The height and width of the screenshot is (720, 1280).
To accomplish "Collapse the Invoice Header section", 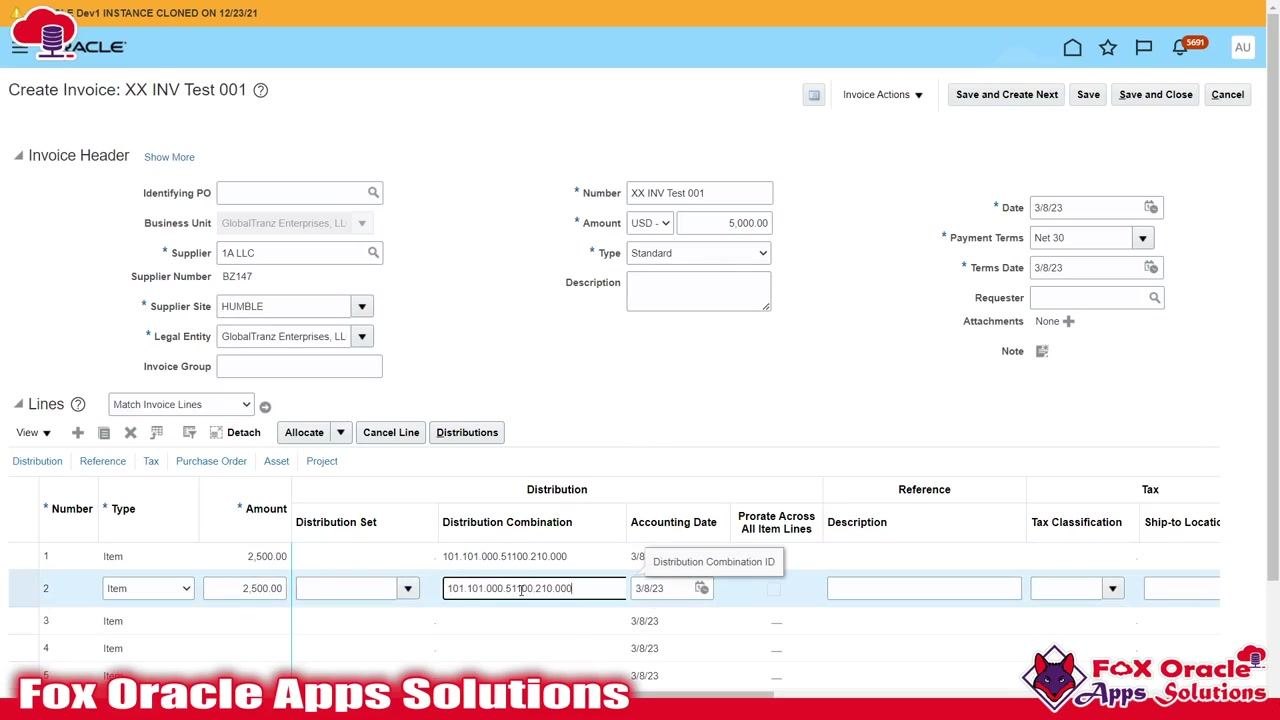I will tap(18, 156).
